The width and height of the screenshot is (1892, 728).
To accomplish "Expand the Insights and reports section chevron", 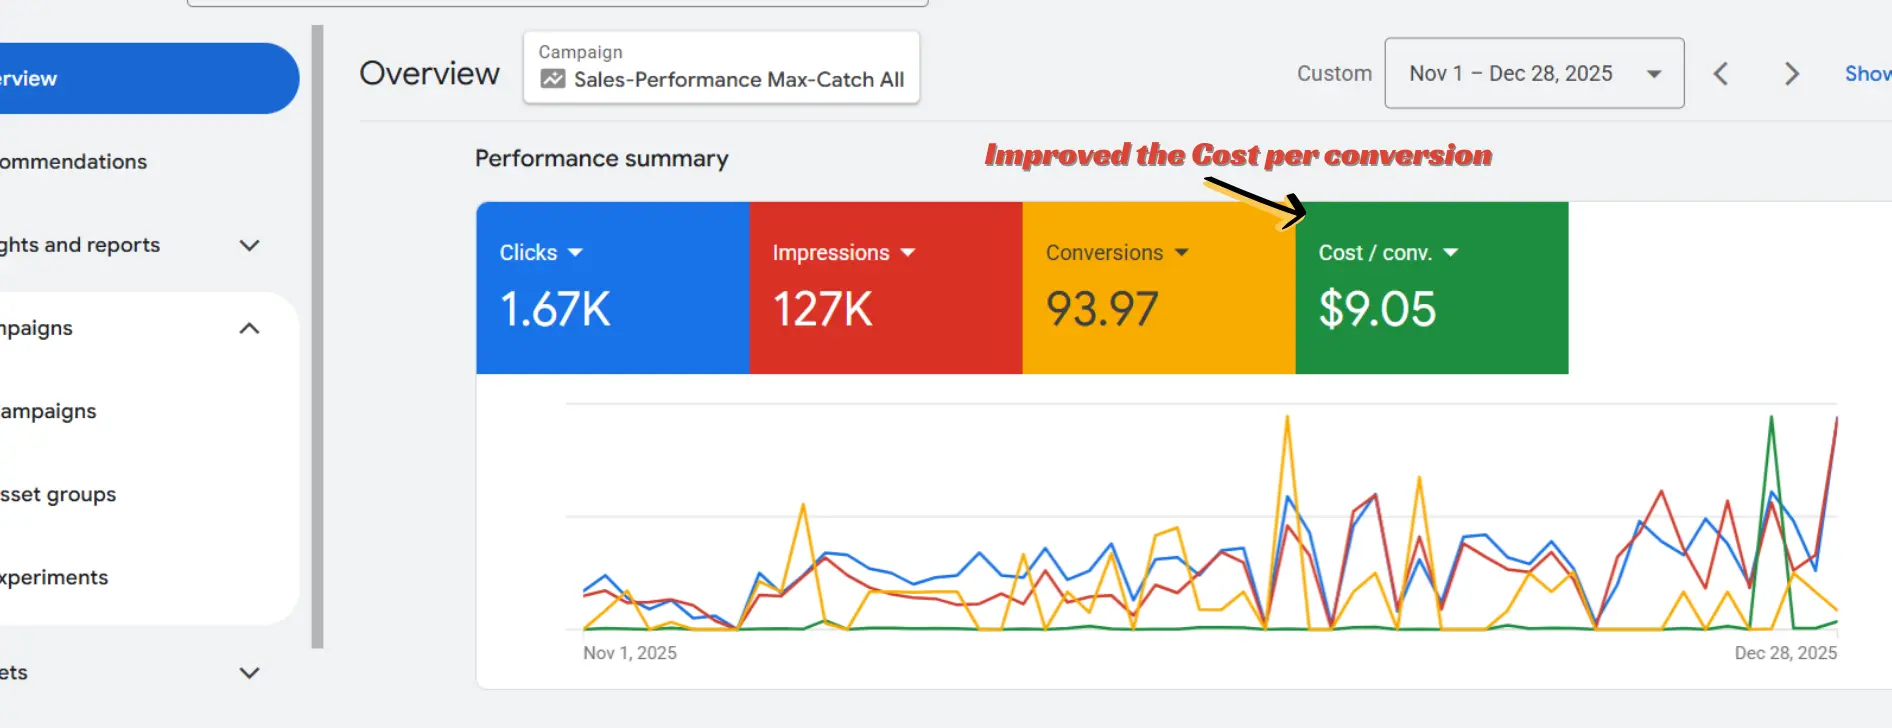I will [x=250, y=245].
